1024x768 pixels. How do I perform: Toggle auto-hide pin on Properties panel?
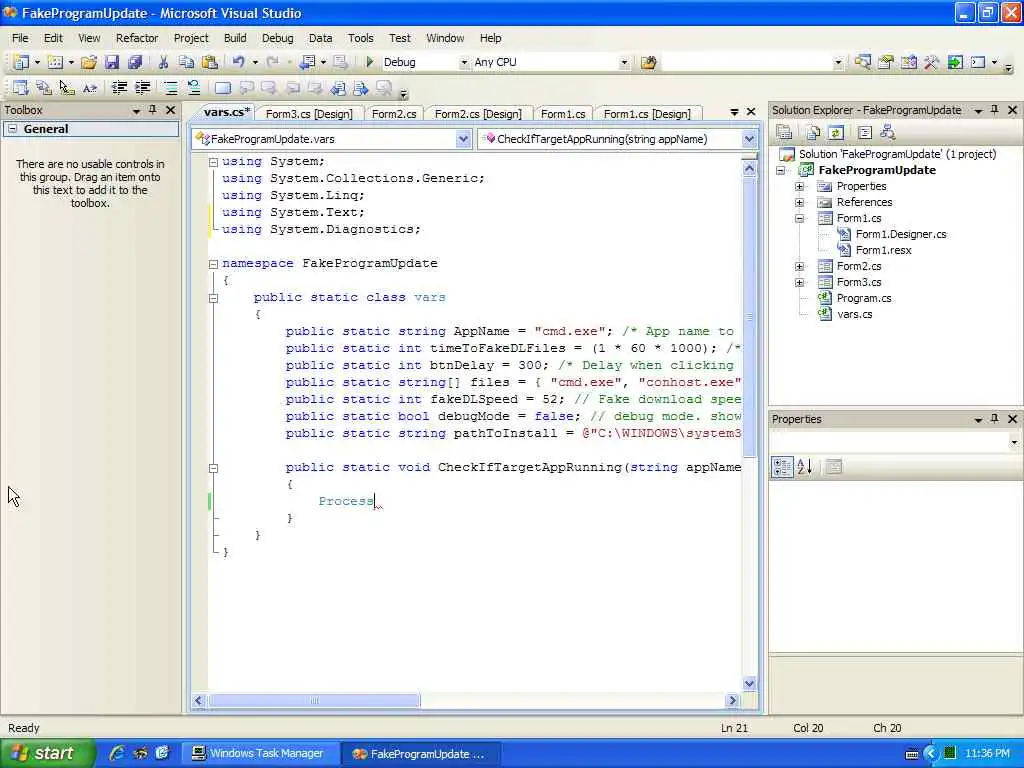pyautogui.click(x=995, y=419)
